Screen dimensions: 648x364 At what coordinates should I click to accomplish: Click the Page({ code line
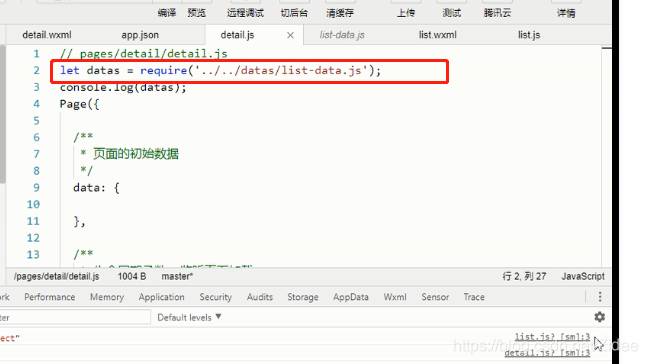pyautogui.click(x=79, y=104)
